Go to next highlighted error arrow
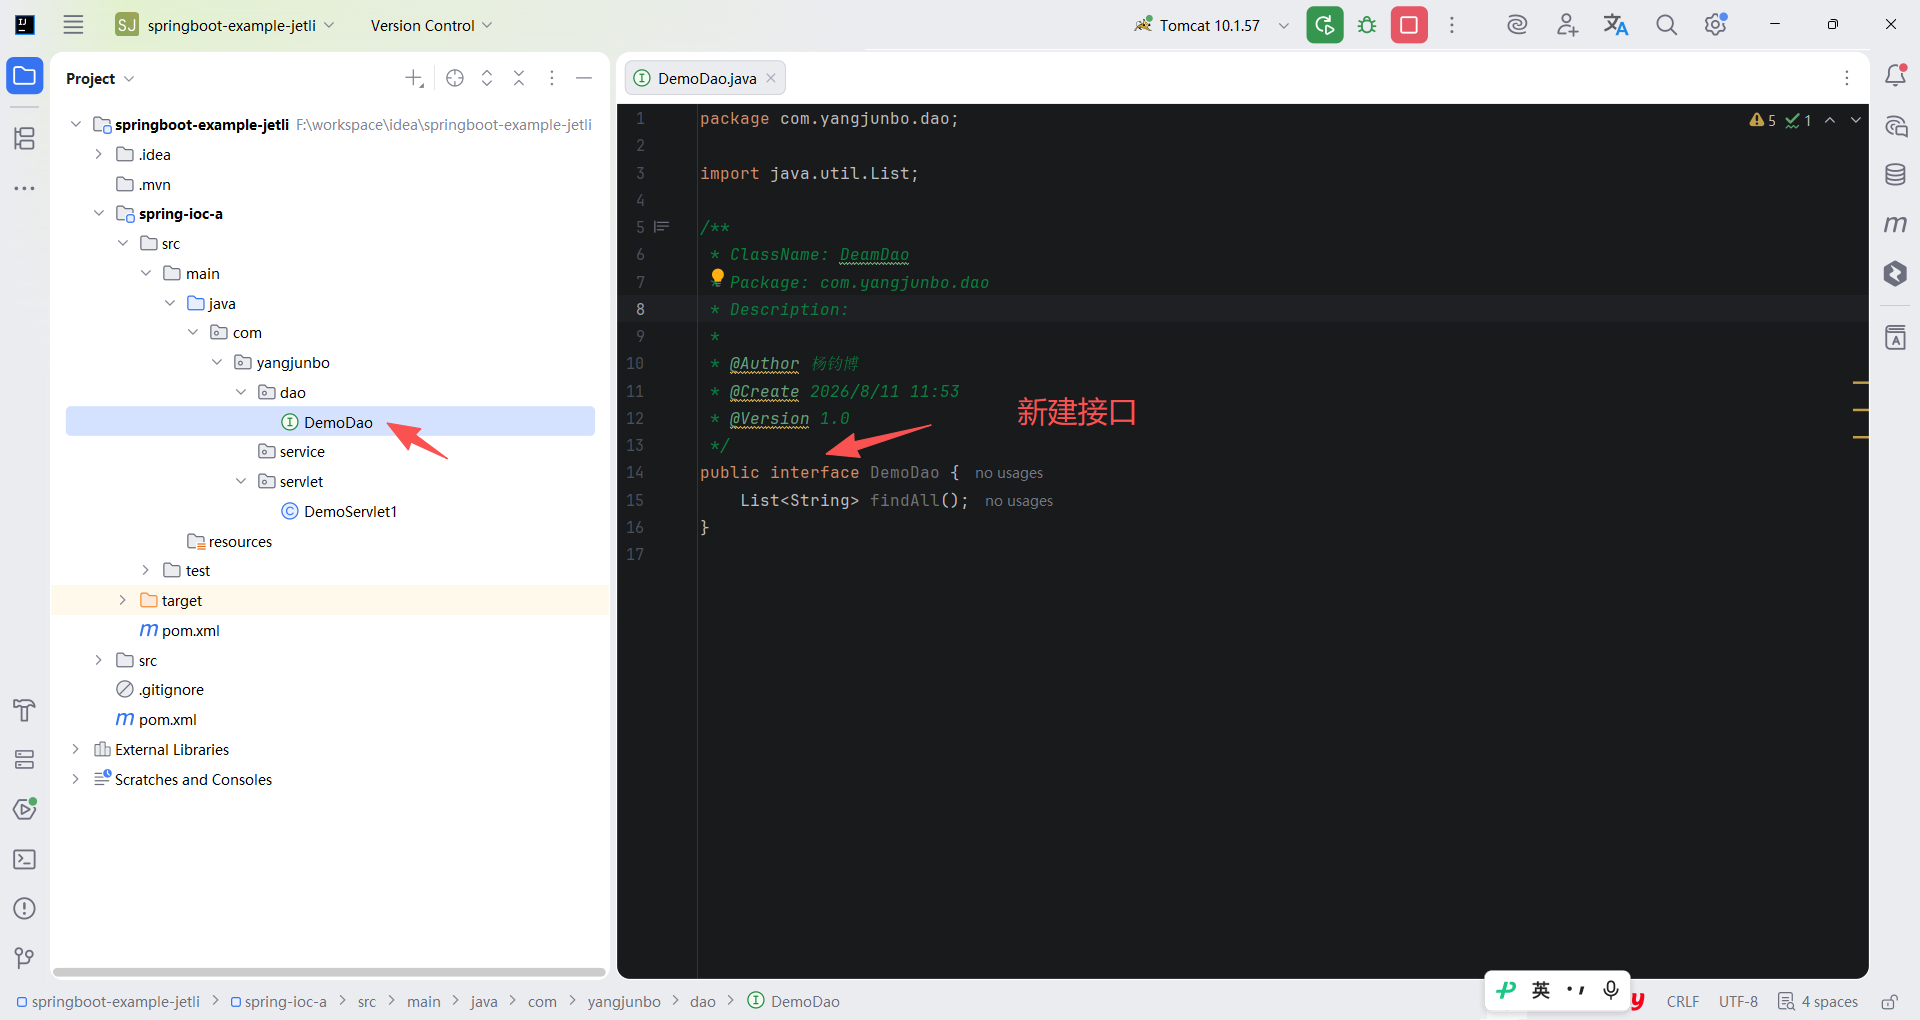This screenshot has width=1920, height=1020. 1856,120
